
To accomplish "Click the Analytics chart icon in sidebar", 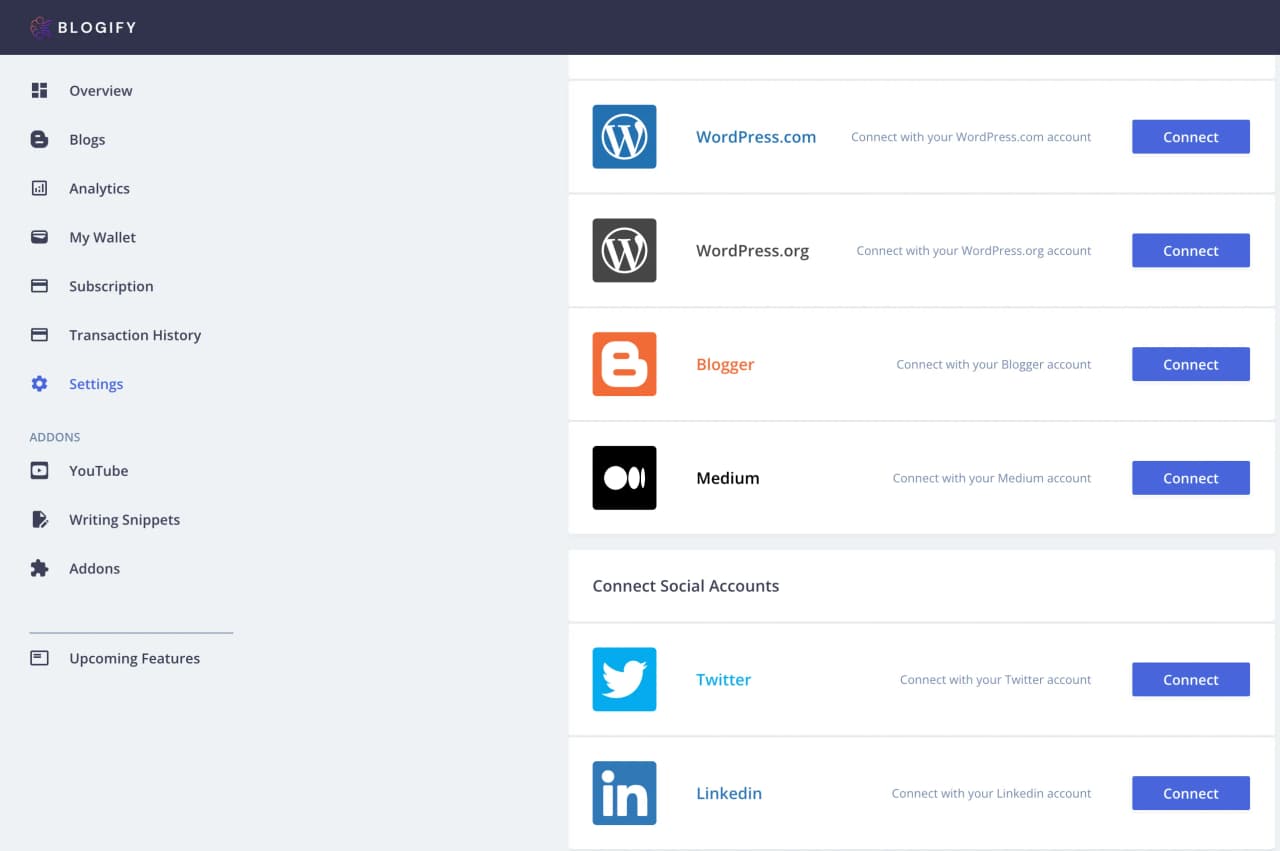I will pos(38,188).
